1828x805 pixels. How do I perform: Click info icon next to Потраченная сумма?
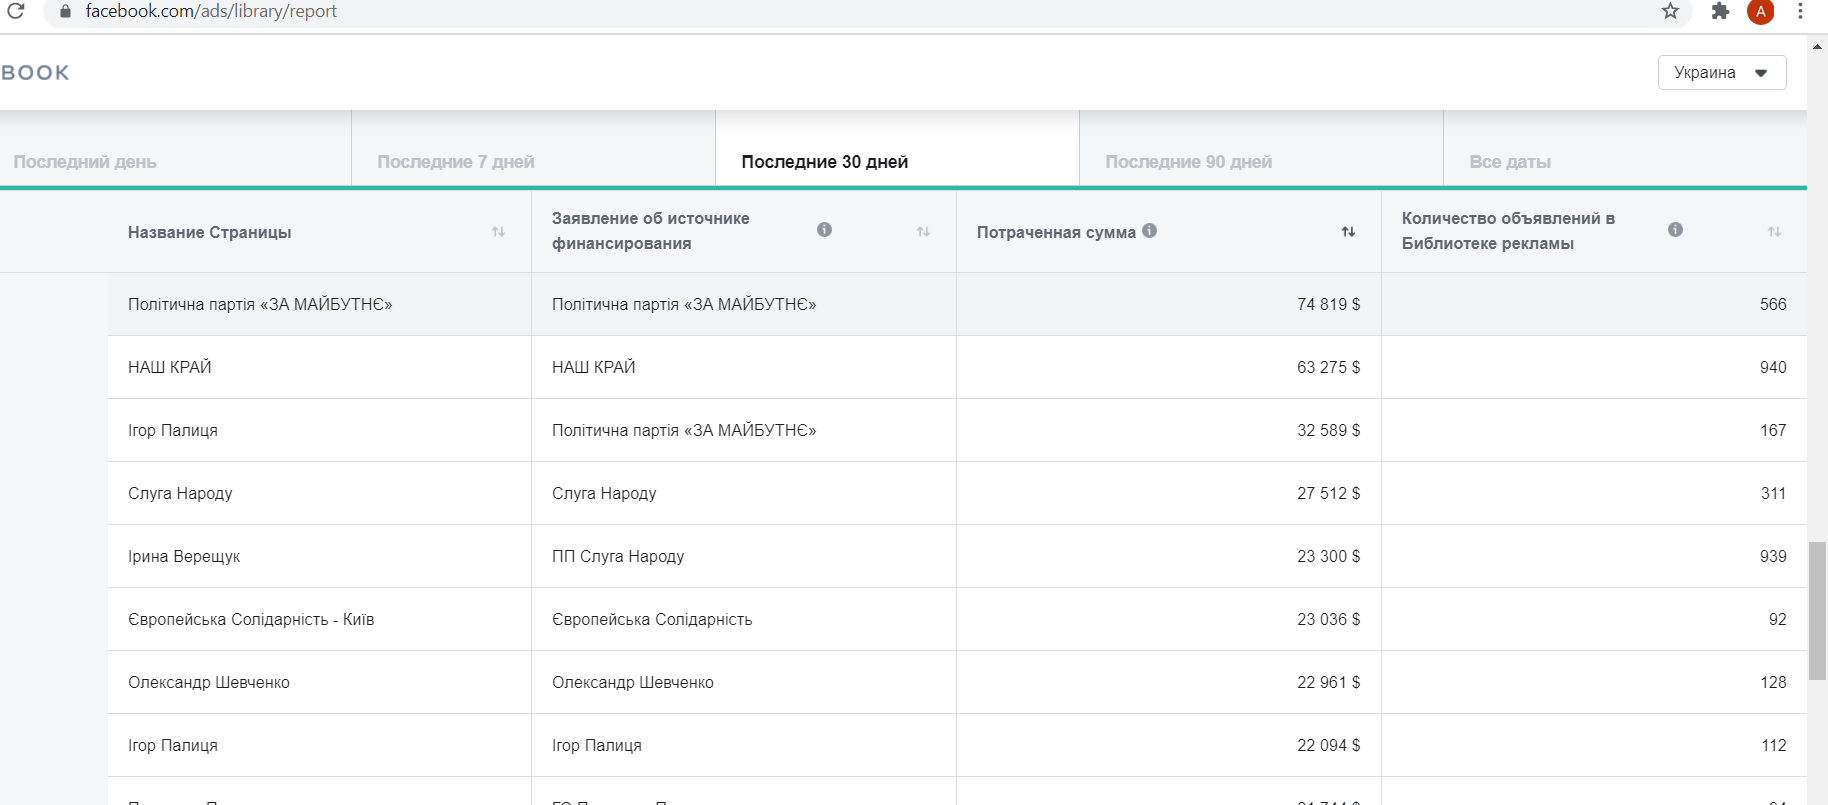[1150, 231]
